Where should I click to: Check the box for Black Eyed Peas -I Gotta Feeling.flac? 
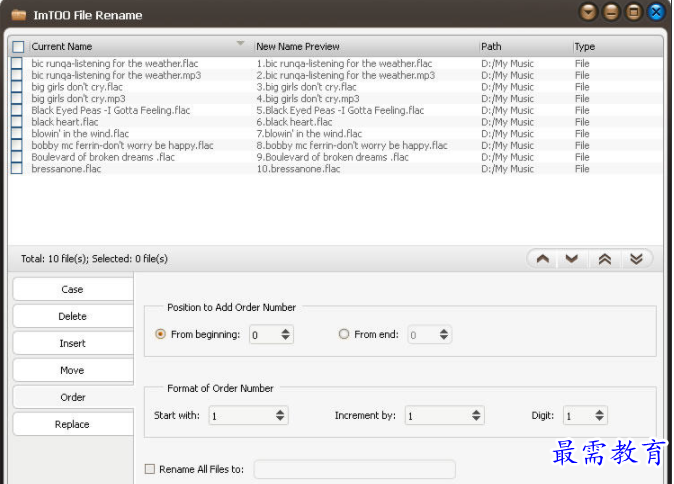point(17,110)
